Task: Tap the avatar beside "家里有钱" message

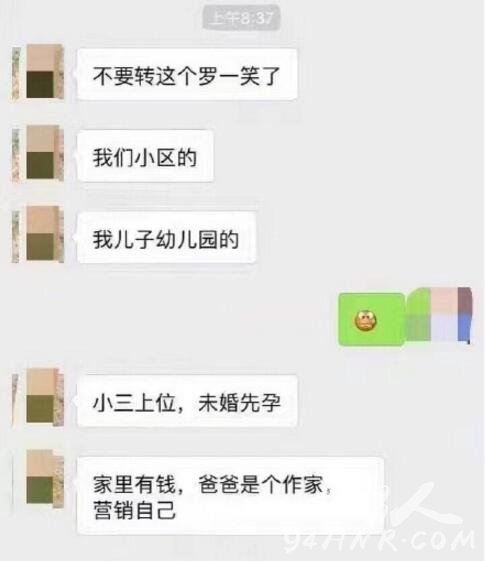Action: point(39,478)
